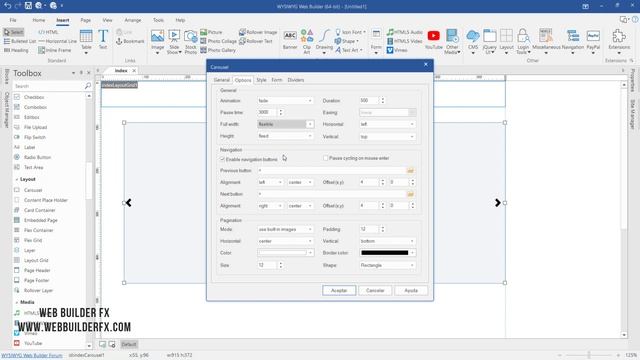The height and width of the screenshot is (360, 640).
Task: Select the Text tool in ribbon
Action: pos(103,39)
